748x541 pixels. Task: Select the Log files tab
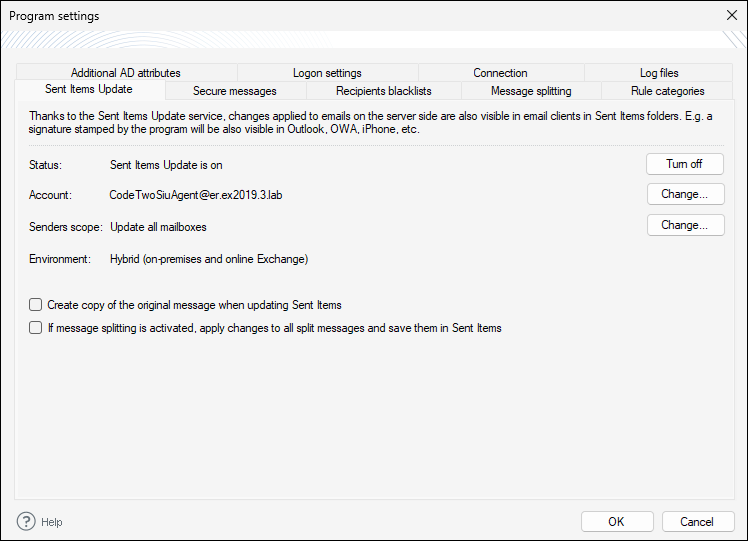point(659,73)
